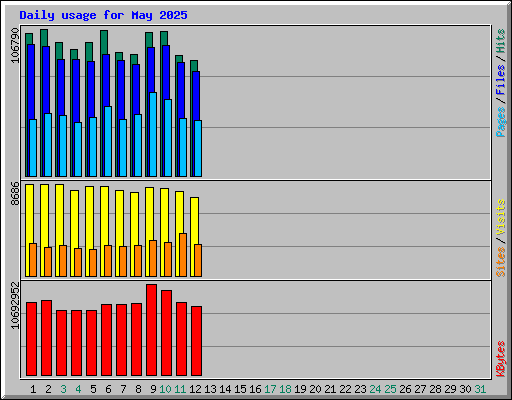512x400 pixels.
Task: Click the y-axis value 10692952
Action: click(15, 306)
